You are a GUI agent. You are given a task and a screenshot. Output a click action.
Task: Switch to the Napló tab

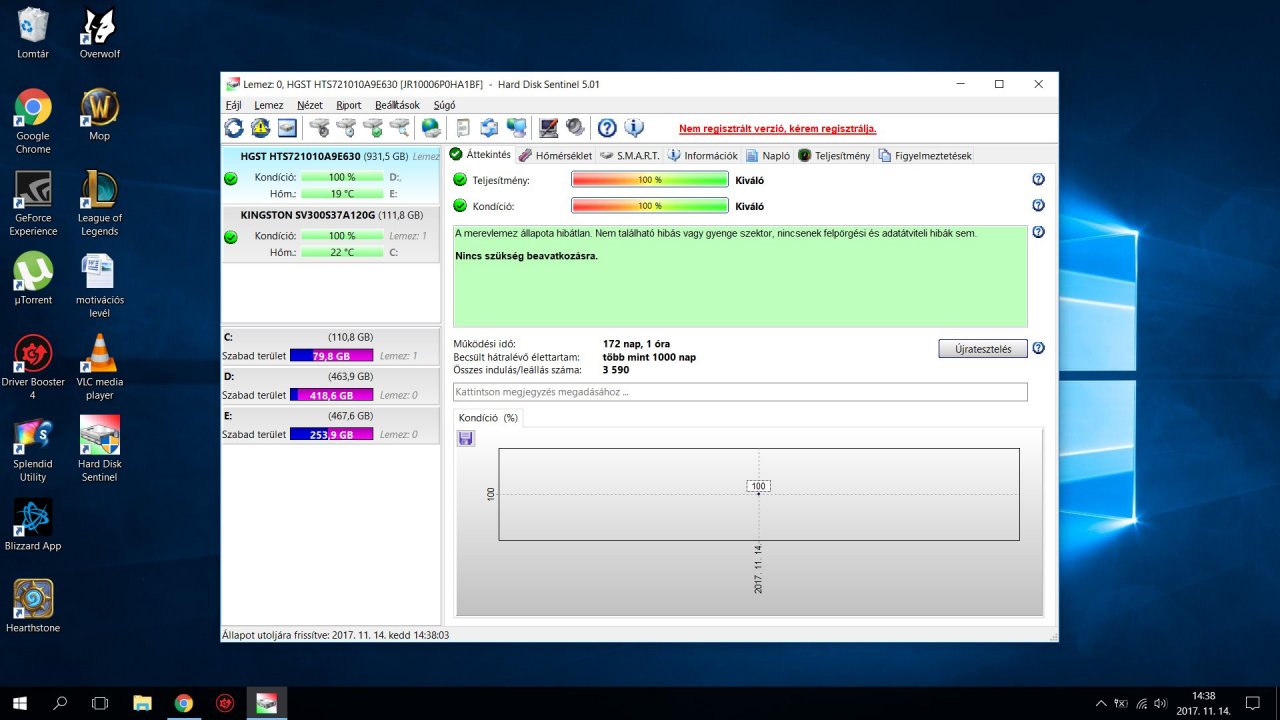coord(768,156)
